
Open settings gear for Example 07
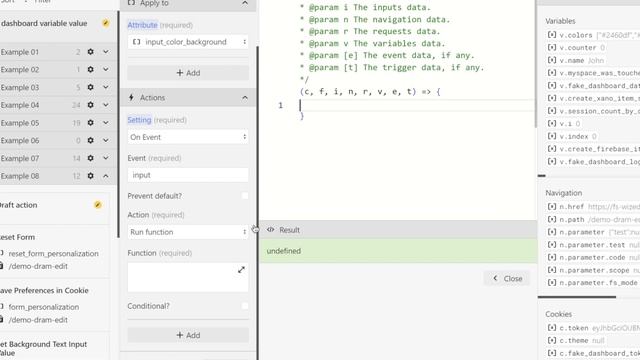click(x=91, y=158)
